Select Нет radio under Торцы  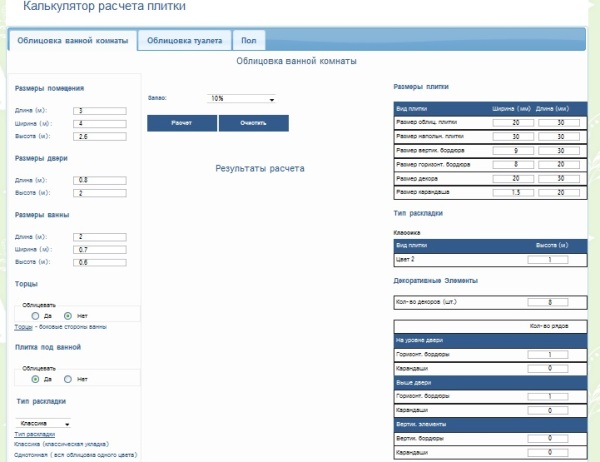[68, 316]
